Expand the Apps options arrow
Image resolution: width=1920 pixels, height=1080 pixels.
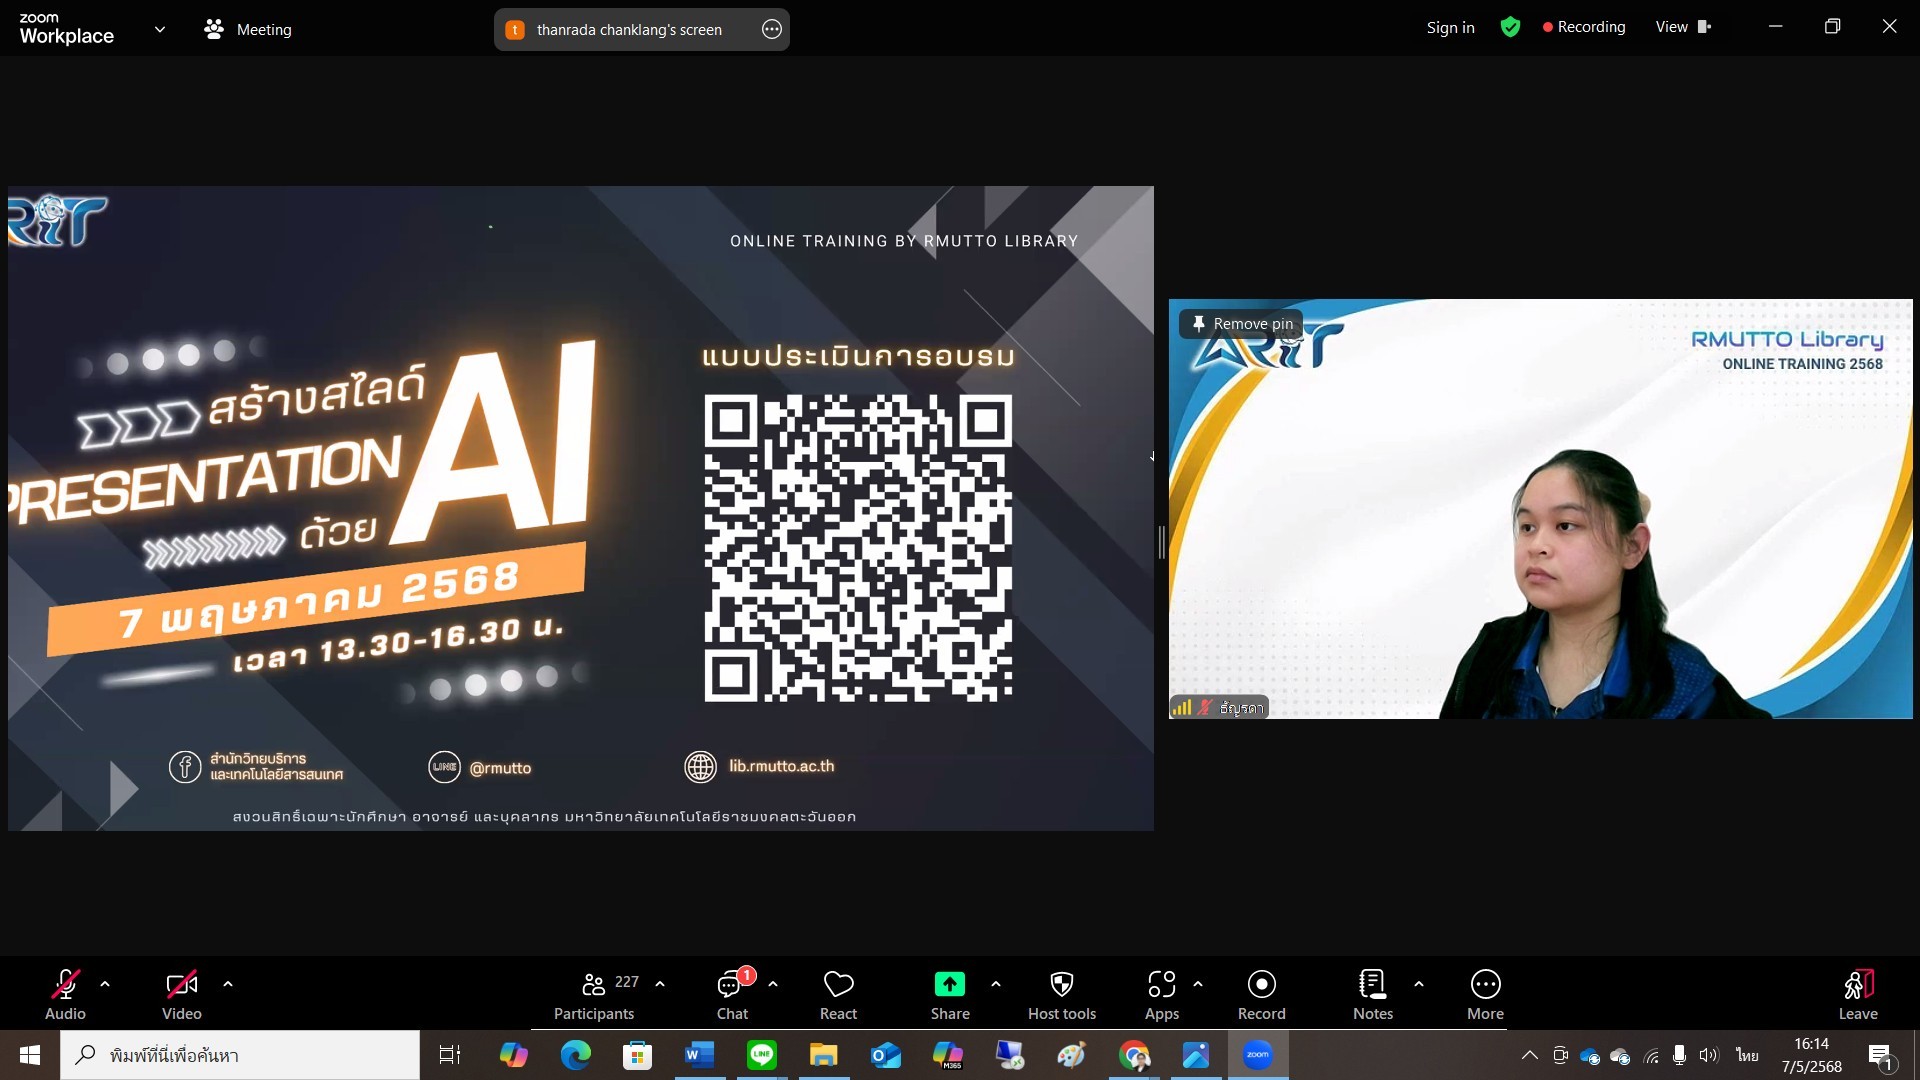pos(1198,985)
